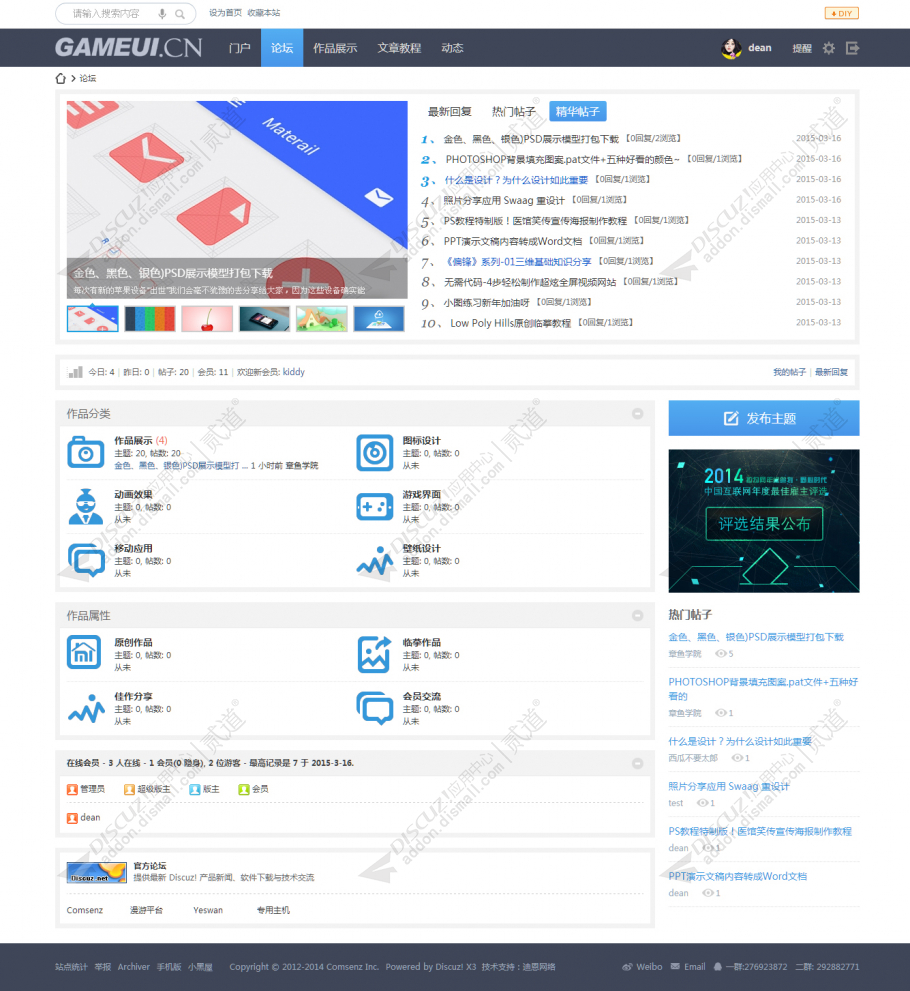The width and height of the screenshot is (910, 991).
Task: Select the first slideshow thumbnail
Action: pos(93,319)
